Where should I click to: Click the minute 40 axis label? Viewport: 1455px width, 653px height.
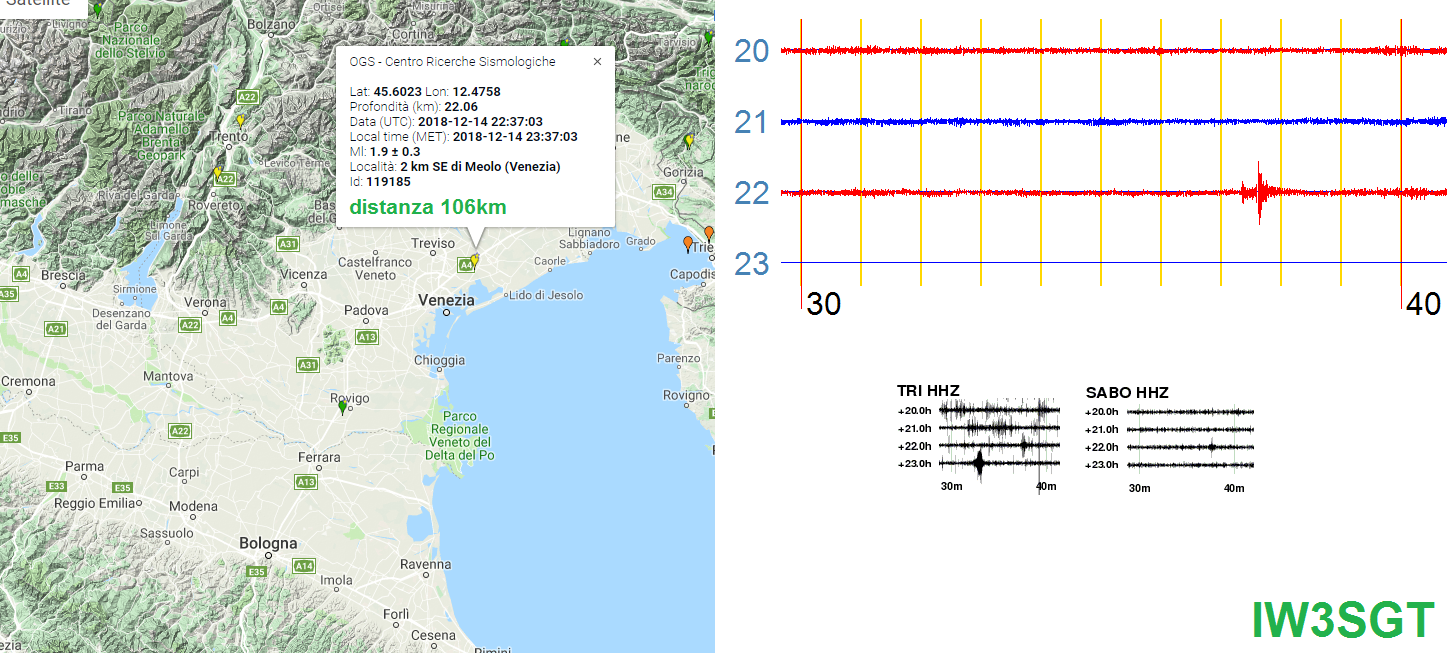[x=1423, y=304]
